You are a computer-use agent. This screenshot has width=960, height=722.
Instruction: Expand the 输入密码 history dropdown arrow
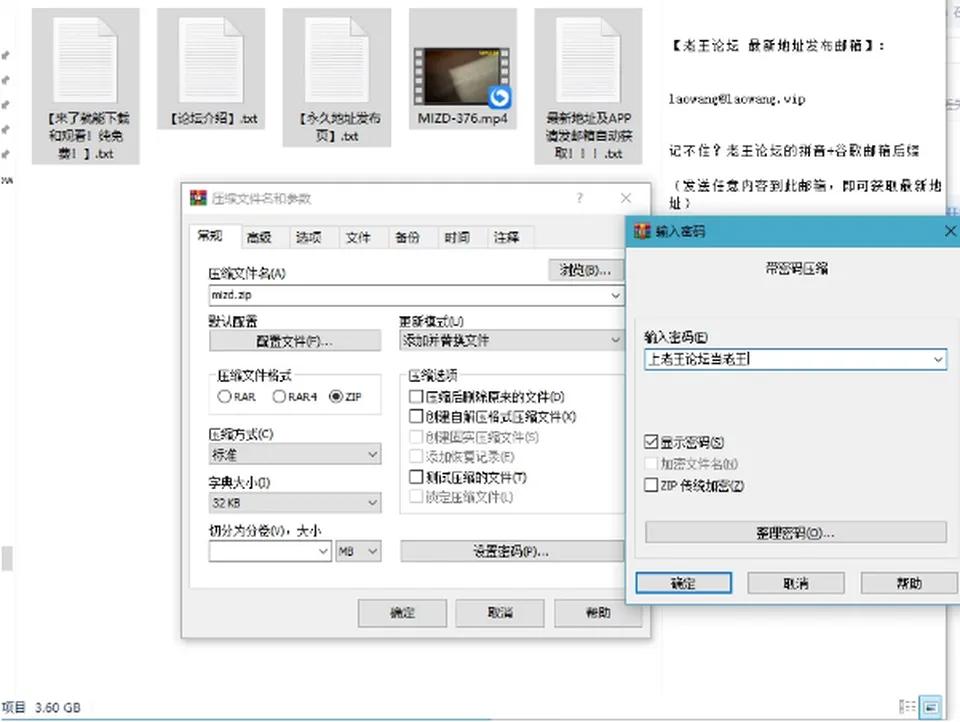pyautogui.click(x=937, y=359)
